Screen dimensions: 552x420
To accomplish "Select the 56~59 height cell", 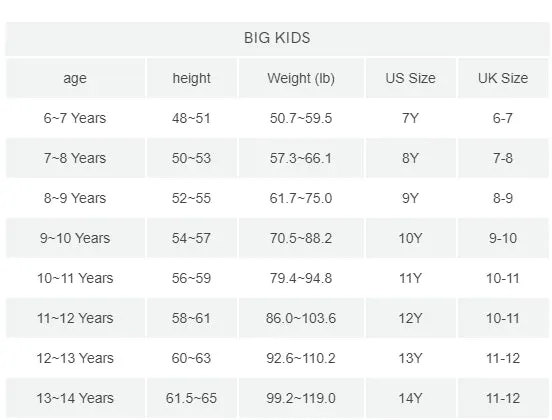I will [192, 278].
